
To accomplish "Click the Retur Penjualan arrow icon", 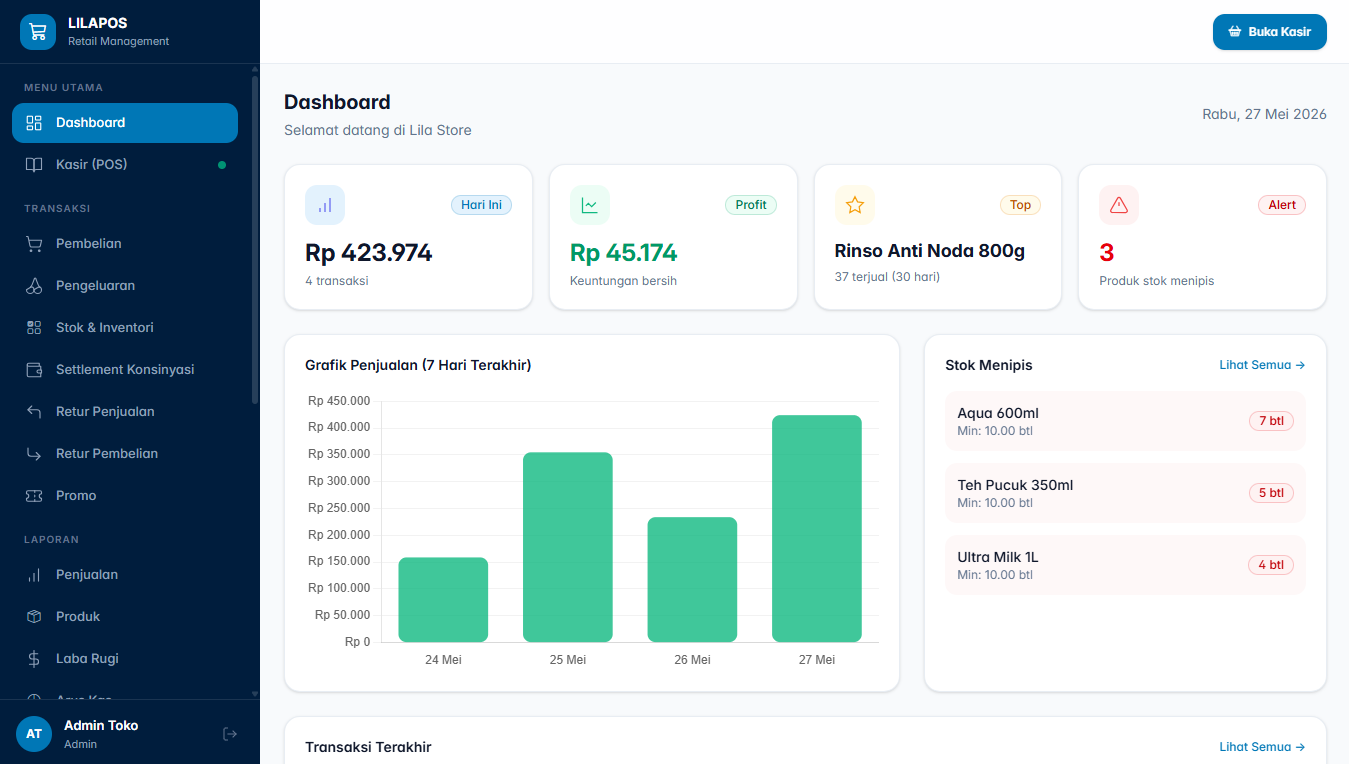I will click(34, 412).
